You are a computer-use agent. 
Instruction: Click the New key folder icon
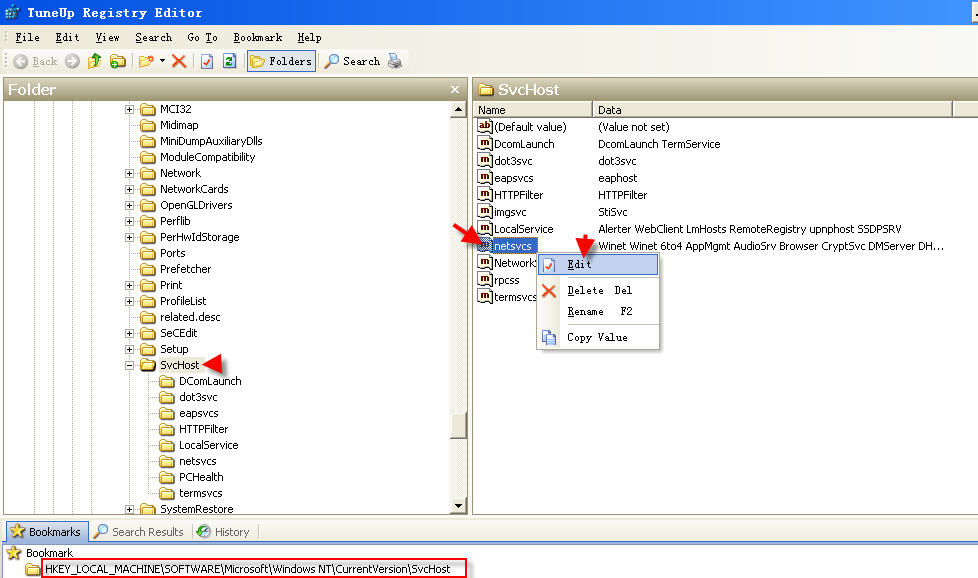[146, 61]
